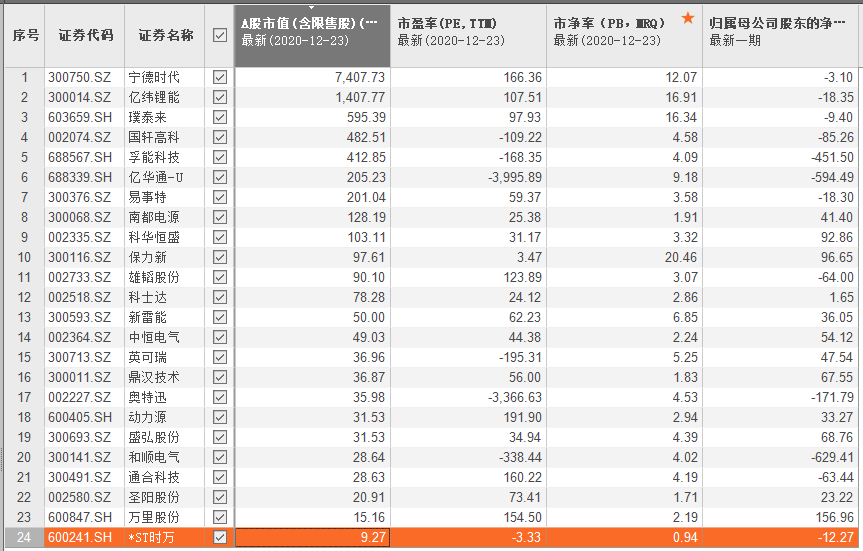Toggle checkbox in 万里股份 row
863x551 pixels.
click(220, 517)
